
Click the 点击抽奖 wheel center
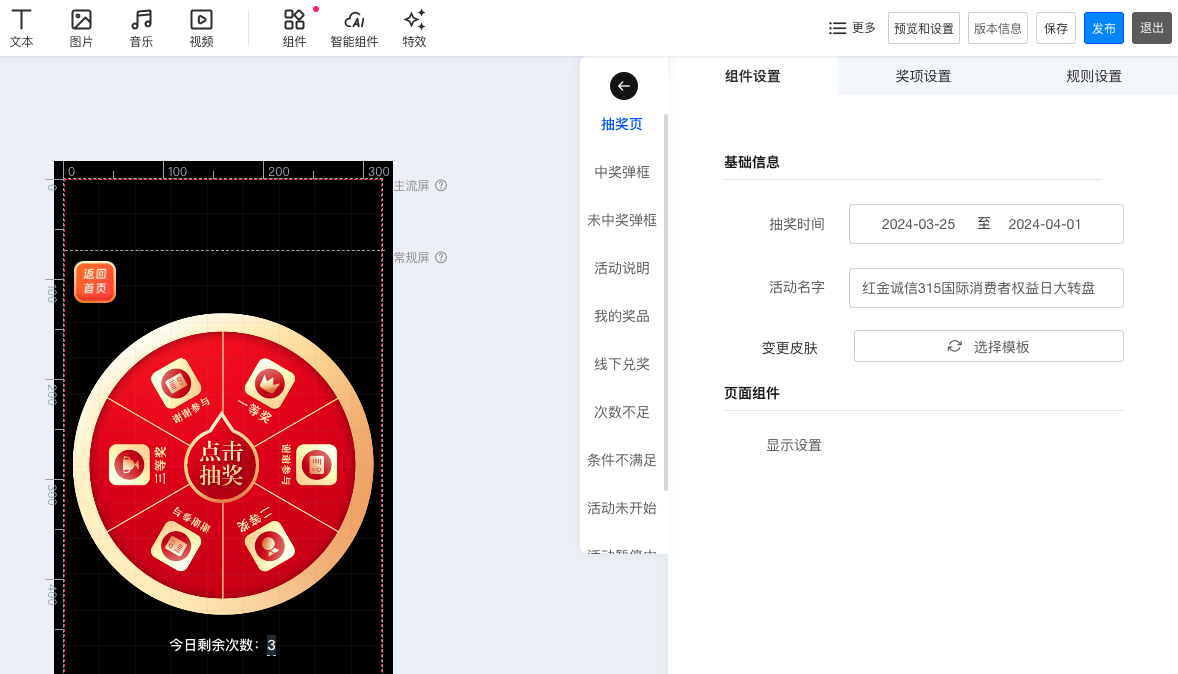click(222, 463)
